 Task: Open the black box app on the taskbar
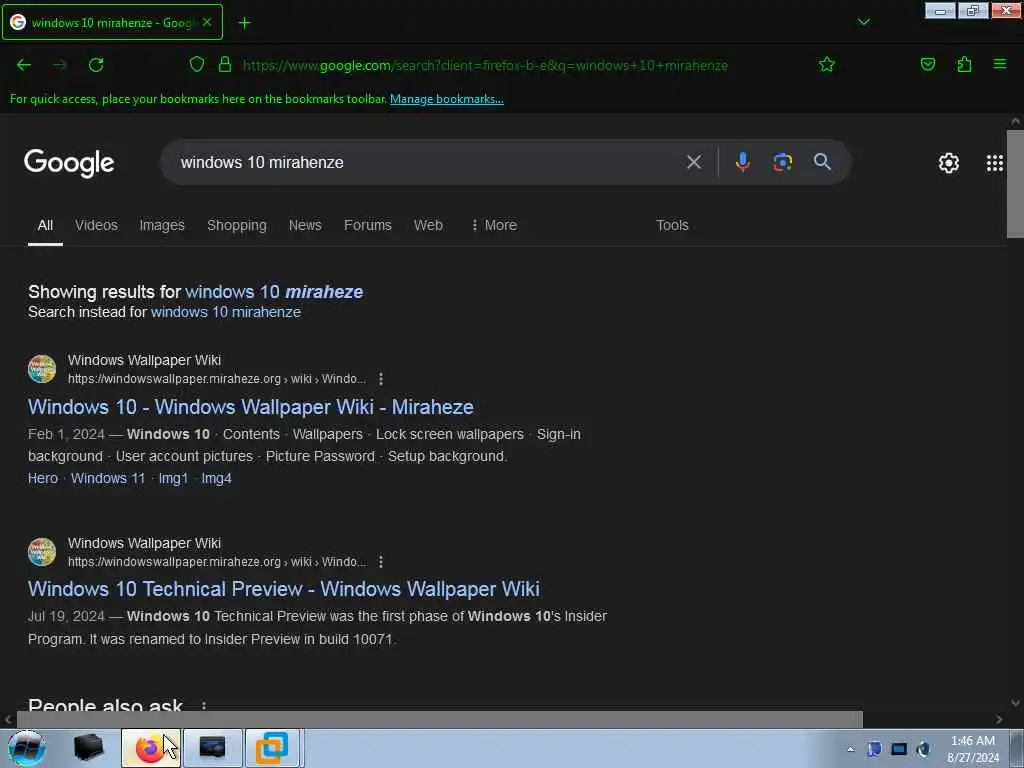tap(89, 748)
